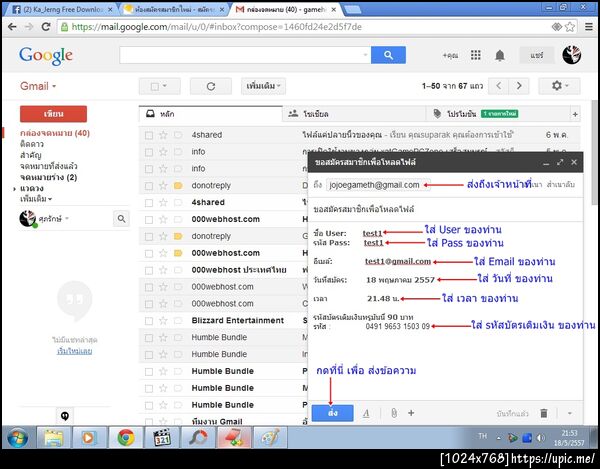Open the Hangouts quote icon at sidebar bottom
This screenshot has width=600, height=469.
pyautogui.click(x=65, y=415)
